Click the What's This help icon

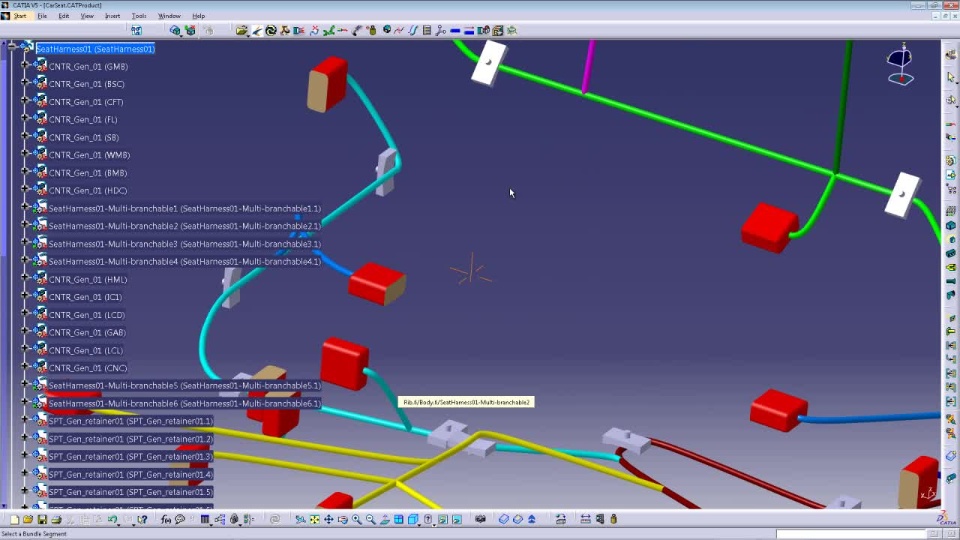tap(142, 519)
